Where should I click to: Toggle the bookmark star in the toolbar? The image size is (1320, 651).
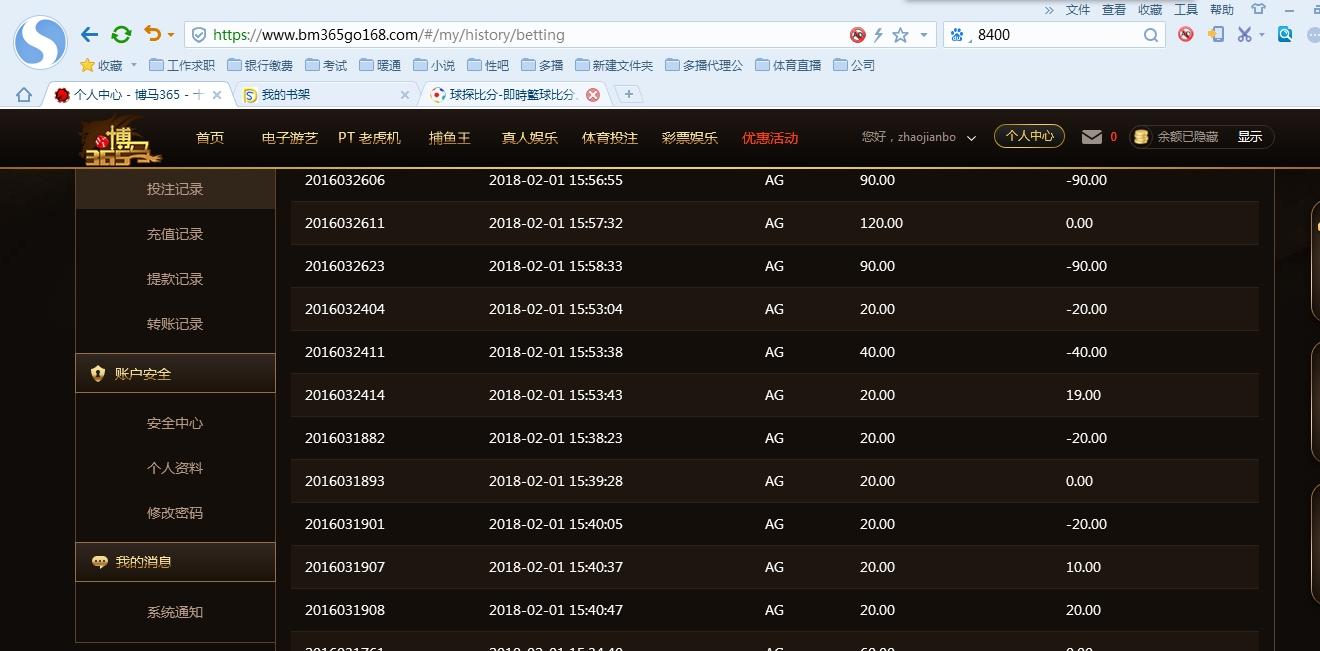(902, 34)
